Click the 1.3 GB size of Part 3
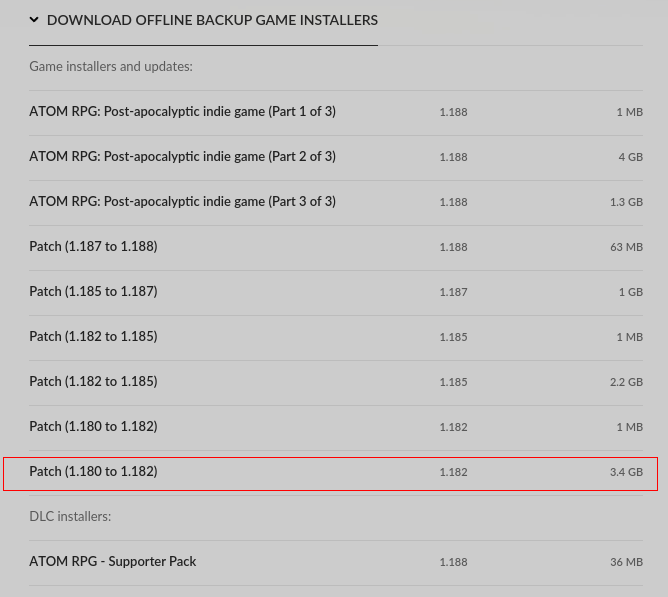The image size is (668, 597). pos(626,202)
